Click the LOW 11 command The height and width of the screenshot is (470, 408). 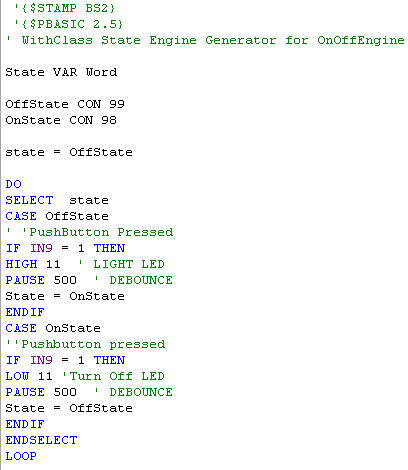pos(29,376)
